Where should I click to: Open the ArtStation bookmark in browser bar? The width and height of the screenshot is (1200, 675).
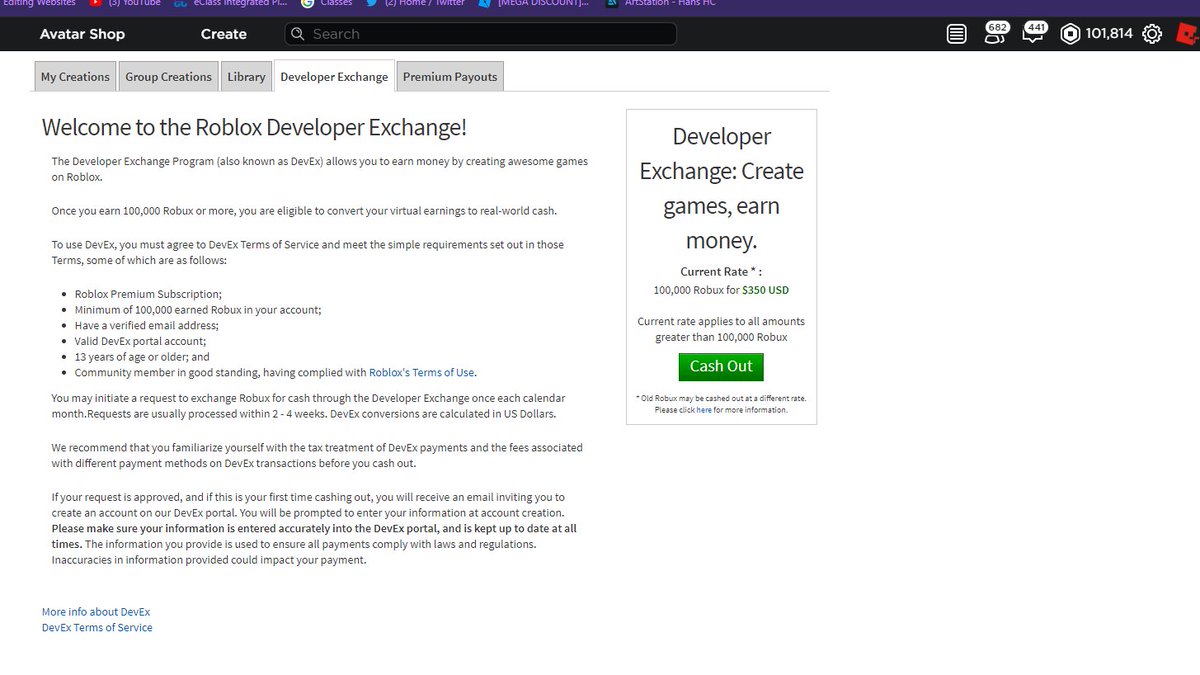661,3
